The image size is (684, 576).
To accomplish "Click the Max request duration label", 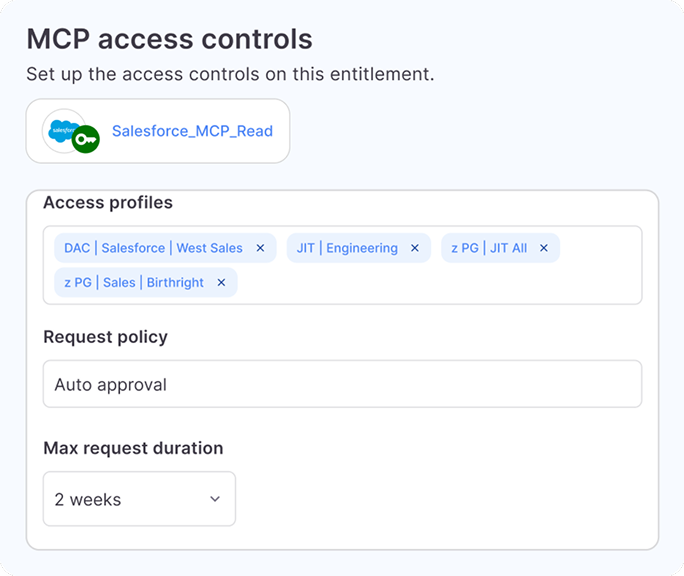I will pyautogui.click(x=133, y=448).
